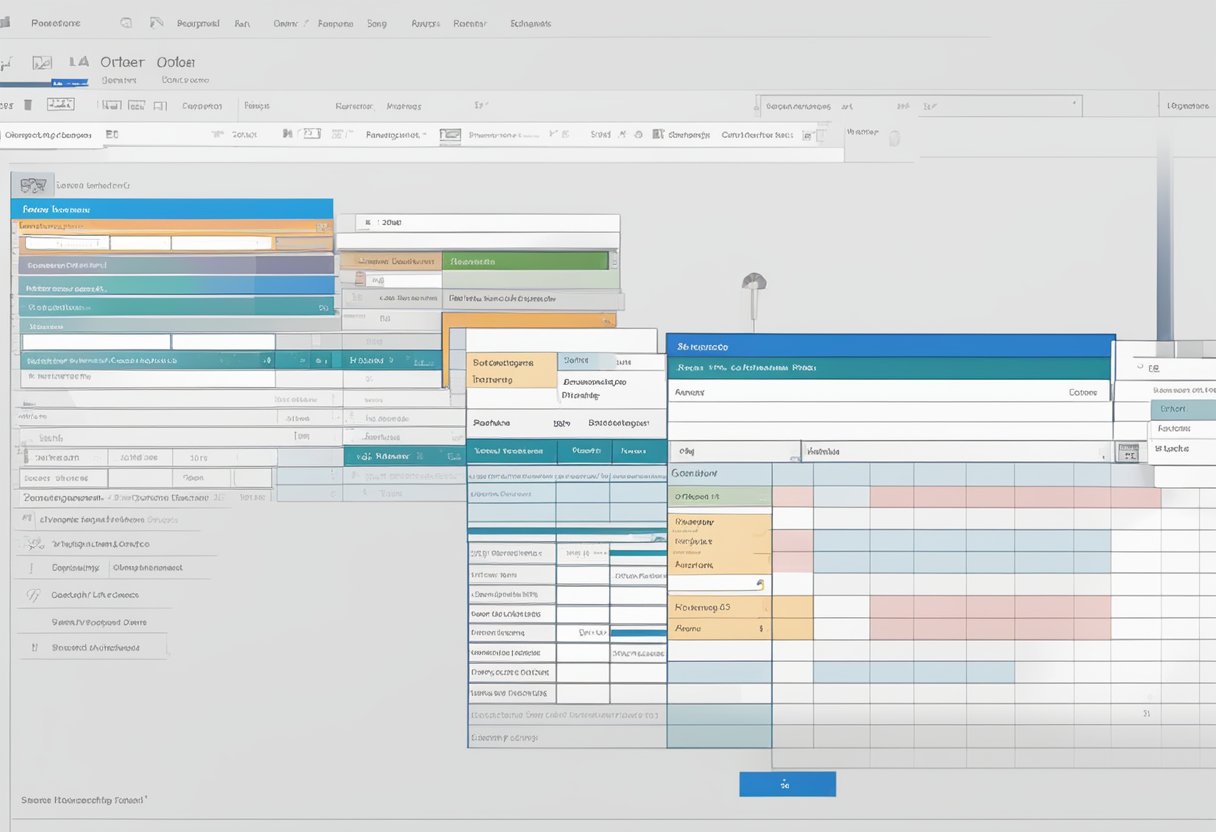Open the wide dropdown box in the upper-right toolbar
Image resolution: width=1216 pixels, height=832 pixels.
point(919,105)
